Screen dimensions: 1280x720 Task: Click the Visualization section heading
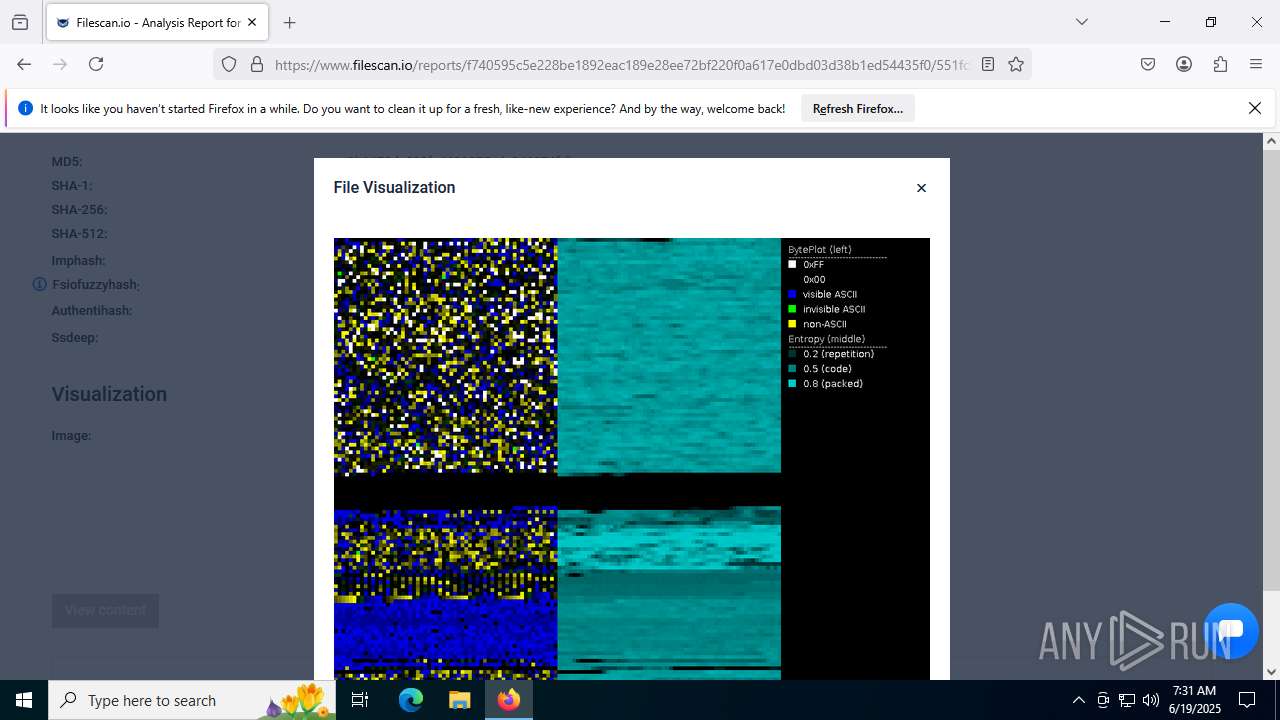click(x=109, y=394)
